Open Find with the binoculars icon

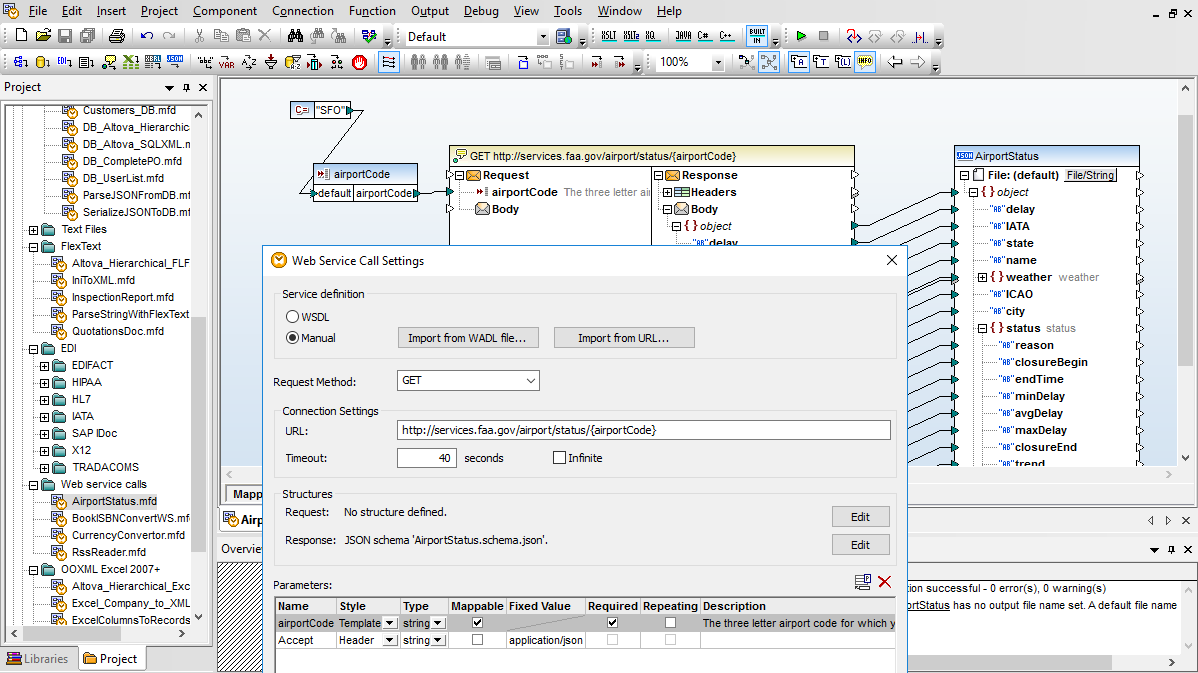[295, 36]
